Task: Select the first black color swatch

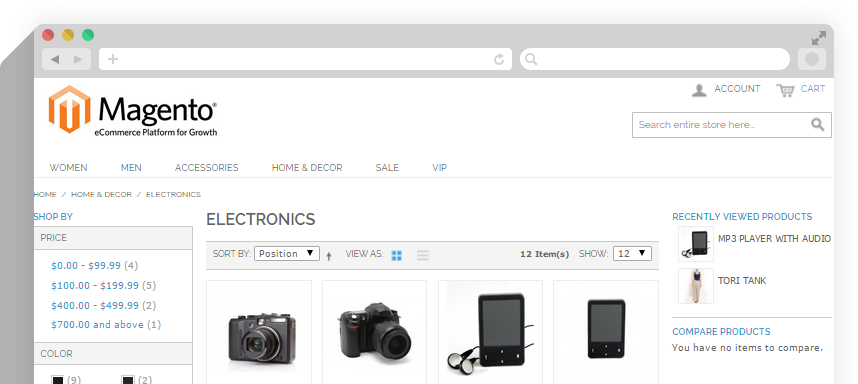Action: point(57,380)
